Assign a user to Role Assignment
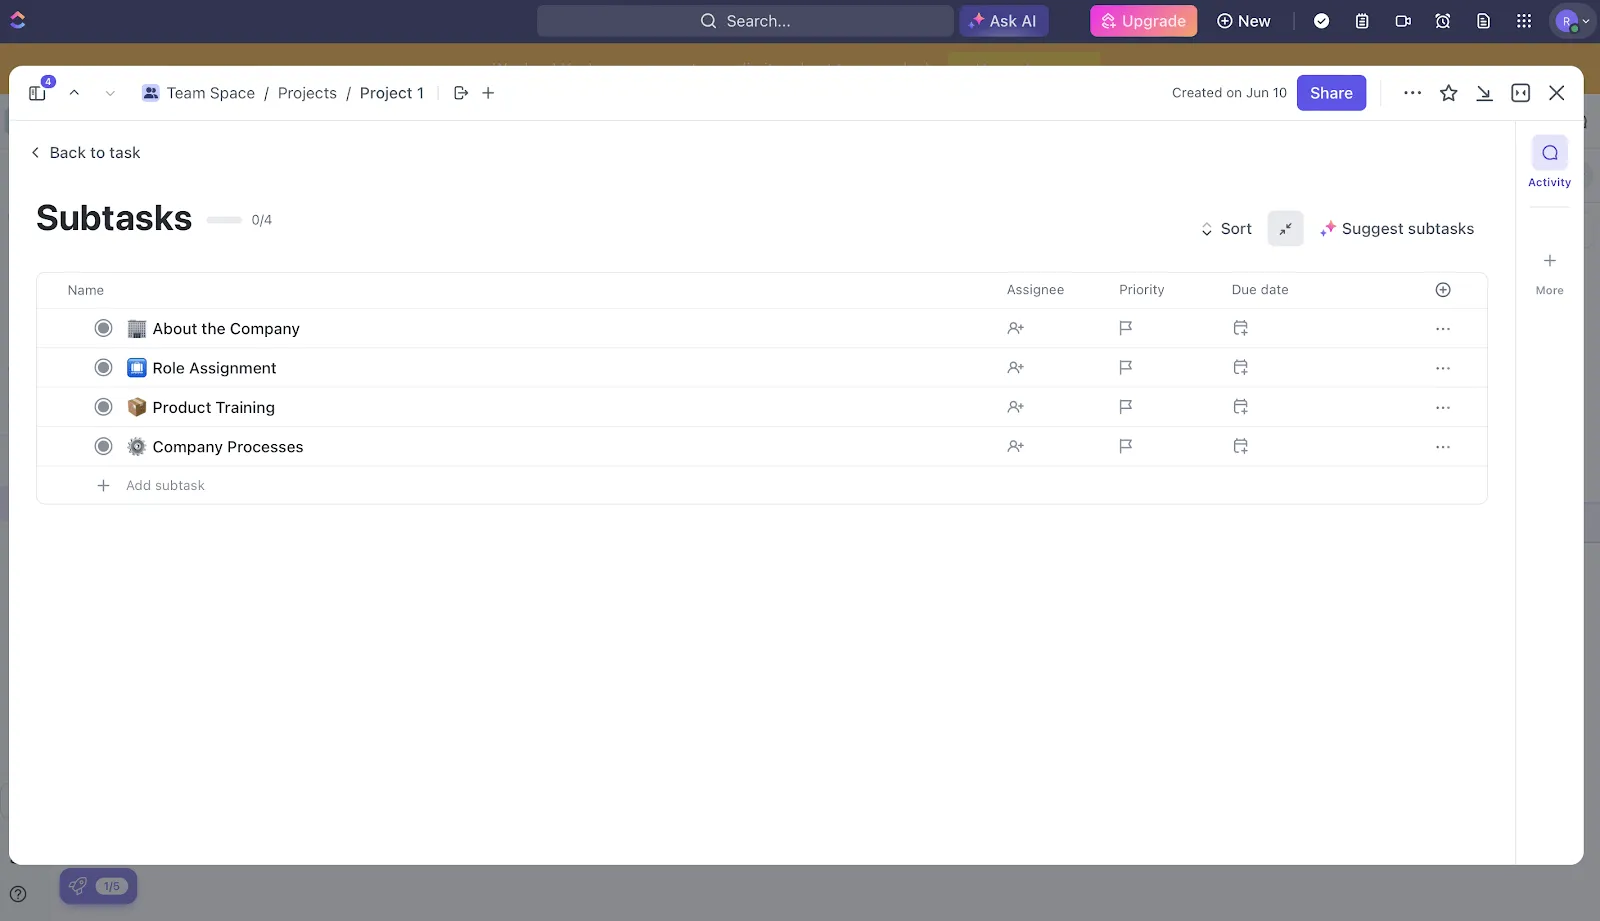 click(x=1016, y=368)
